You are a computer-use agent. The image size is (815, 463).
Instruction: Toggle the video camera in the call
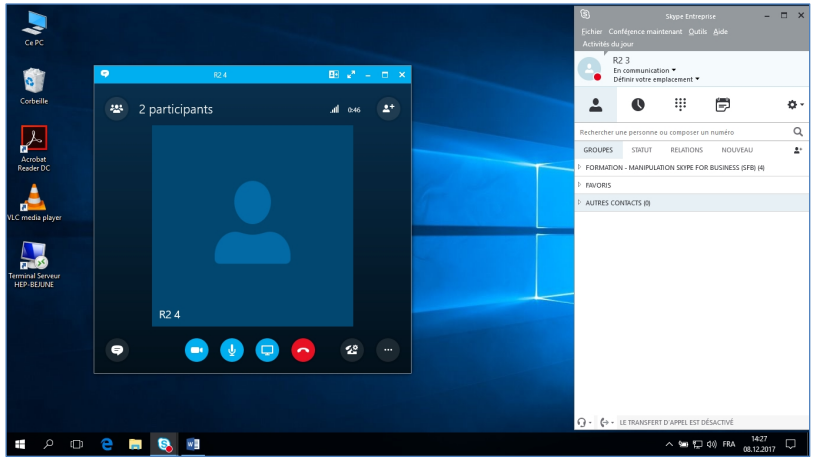pos(196,350)
